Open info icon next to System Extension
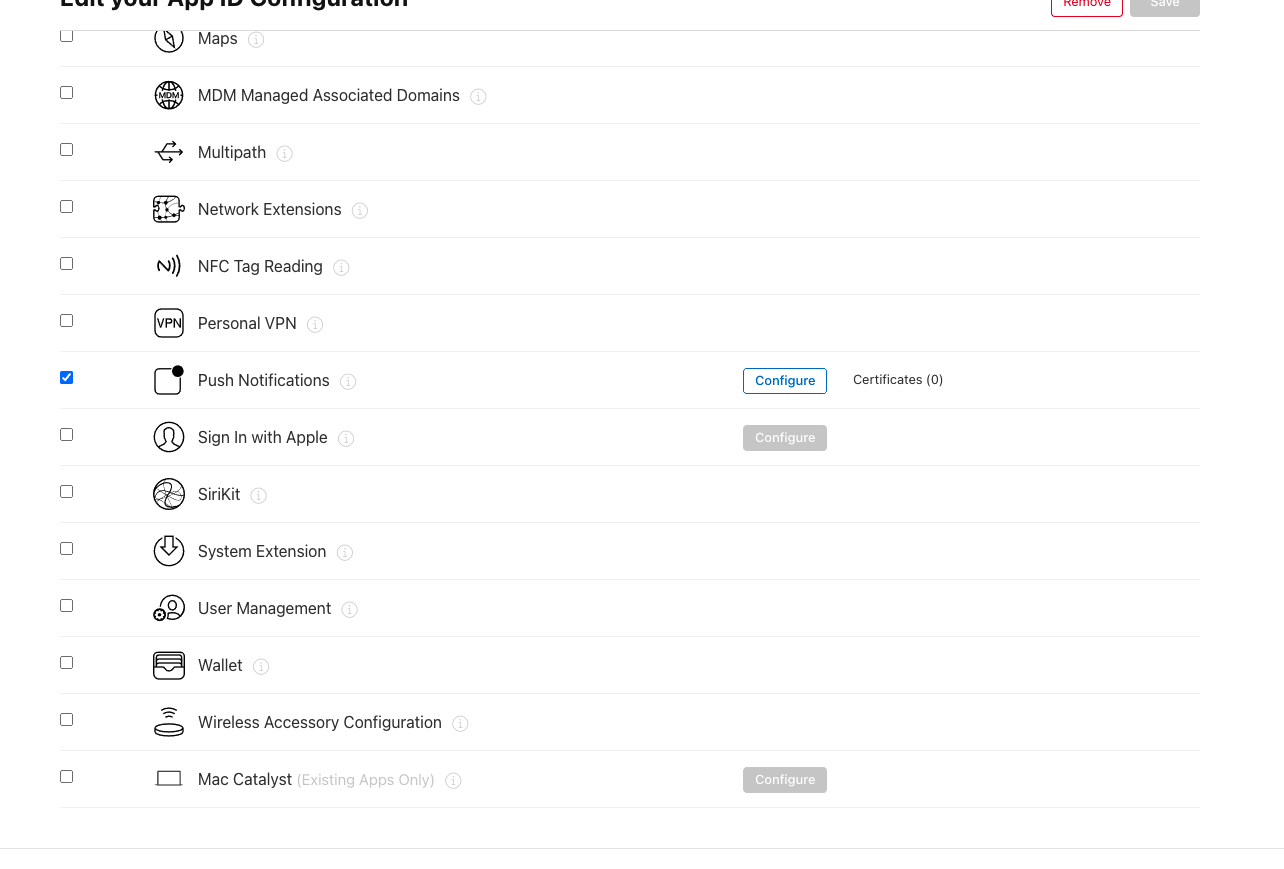 coord(345,552)
